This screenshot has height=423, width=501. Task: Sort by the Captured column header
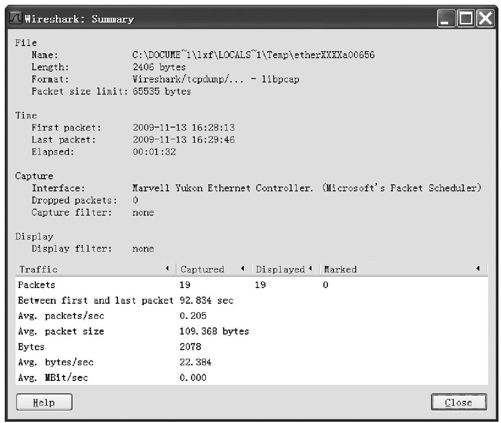213,269
